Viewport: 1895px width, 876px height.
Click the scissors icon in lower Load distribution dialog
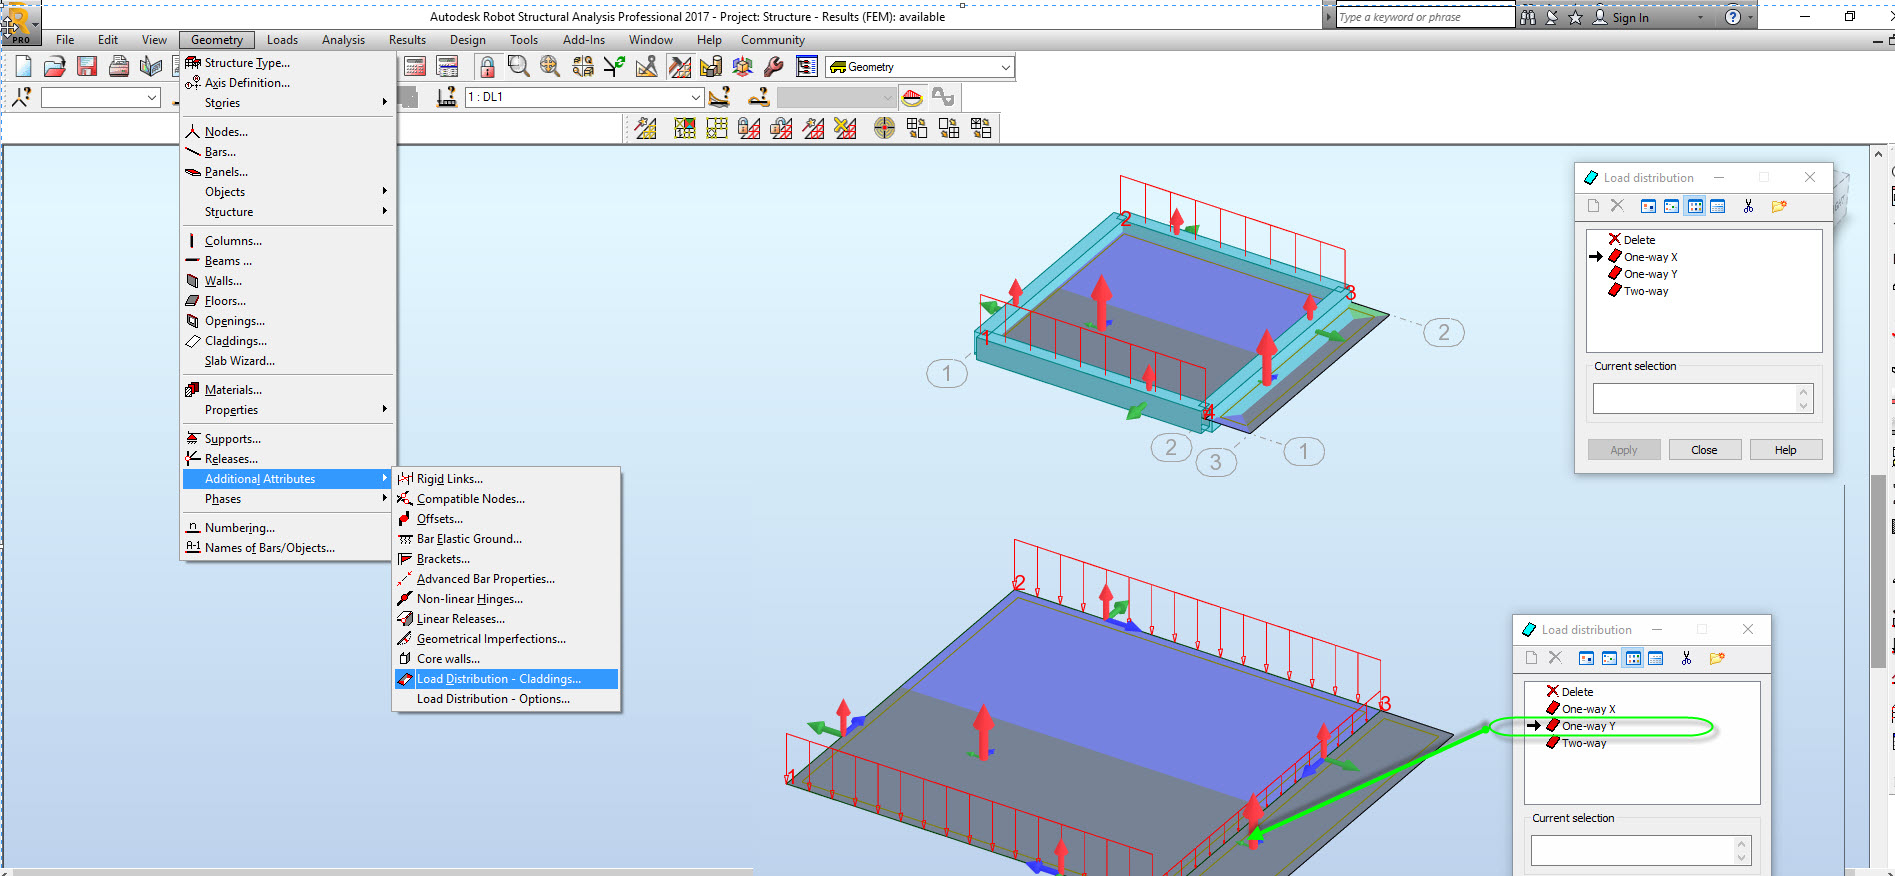coord(1686,658)
